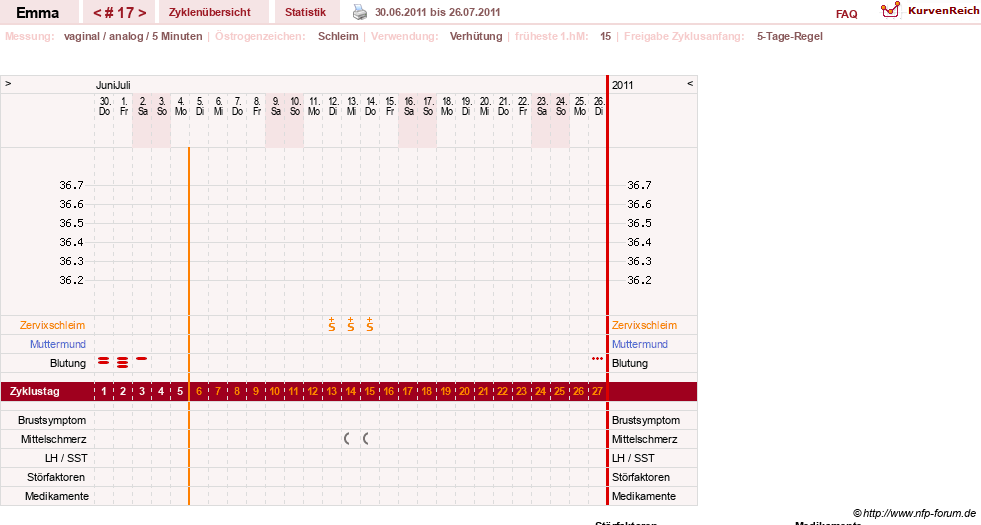Screen dimensions: 981x525
Task: Open the Statistik tab
Action: (305, 12)
